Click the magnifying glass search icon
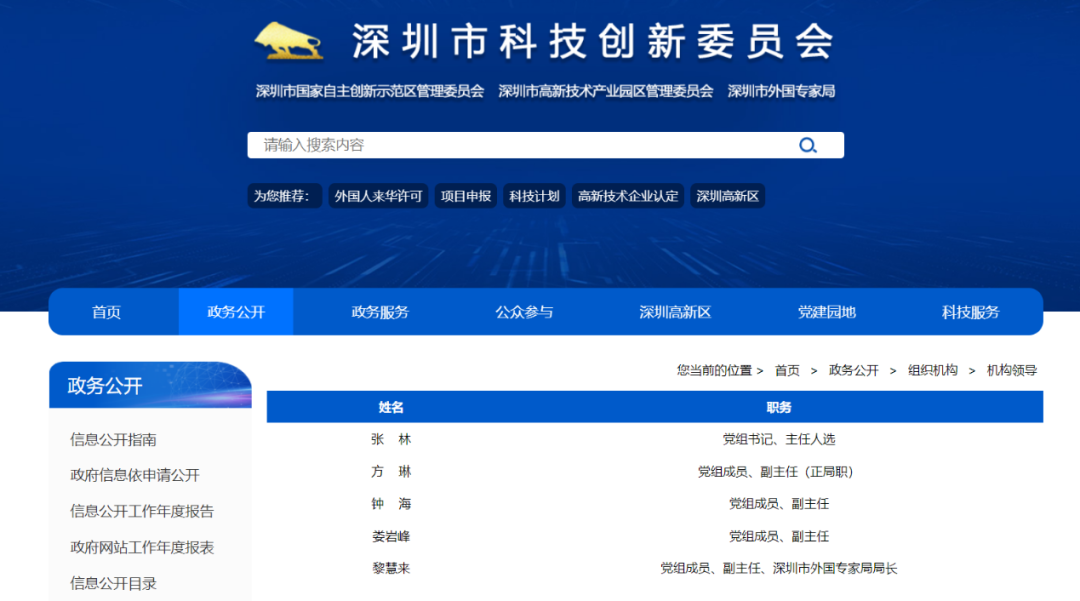 coord(808,146)
